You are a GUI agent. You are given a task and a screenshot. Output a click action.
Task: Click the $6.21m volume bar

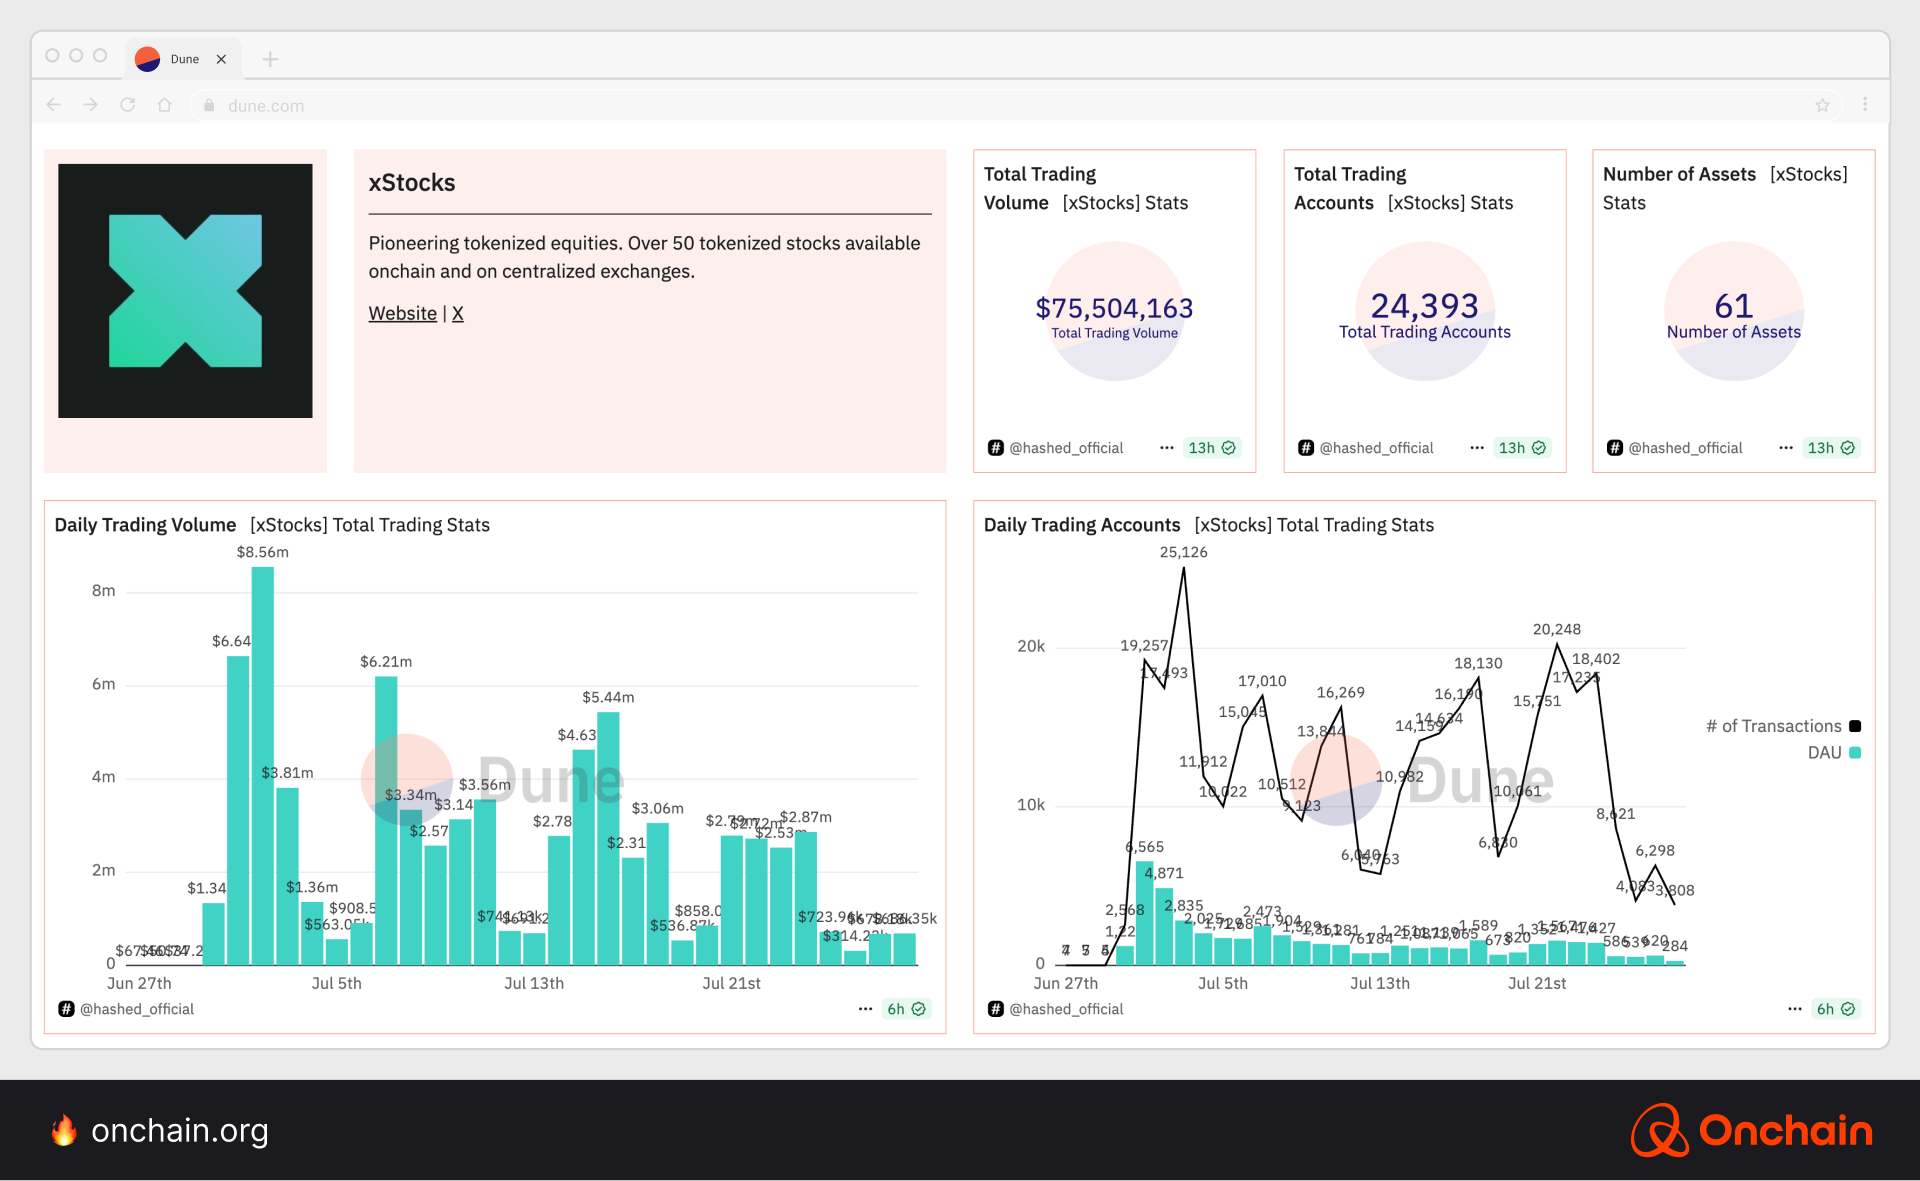click(x=386, y=820)
